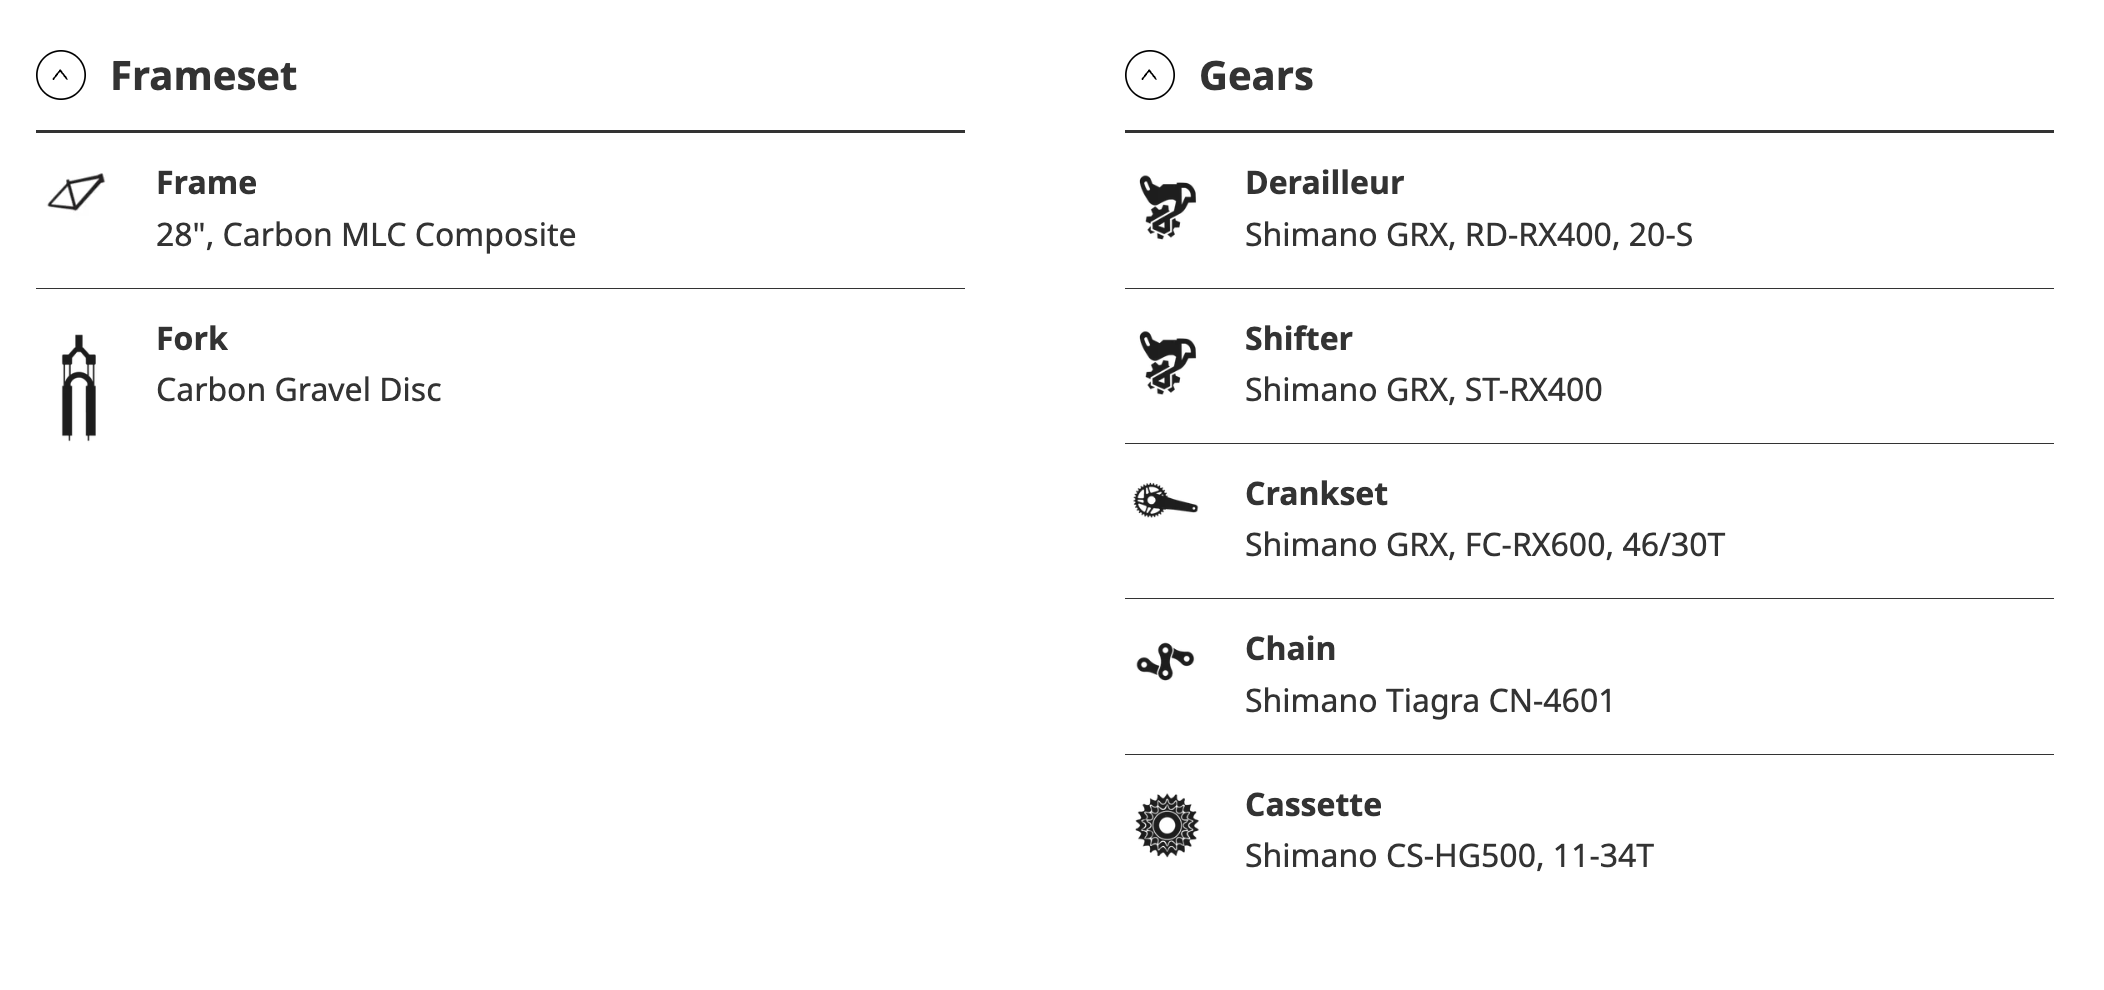Click the suspension fork icon
The image size is (2104, 990).
click(x=79, y=387)
